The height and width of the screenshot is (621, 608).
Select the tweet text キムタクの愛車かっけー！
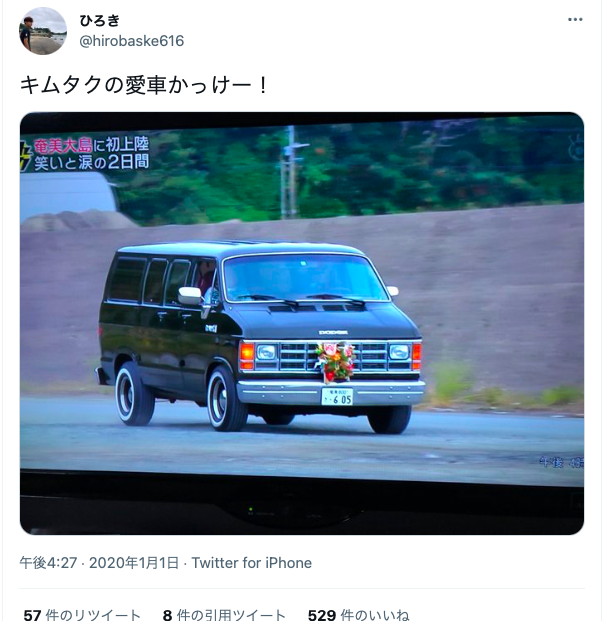coord(145,85)
